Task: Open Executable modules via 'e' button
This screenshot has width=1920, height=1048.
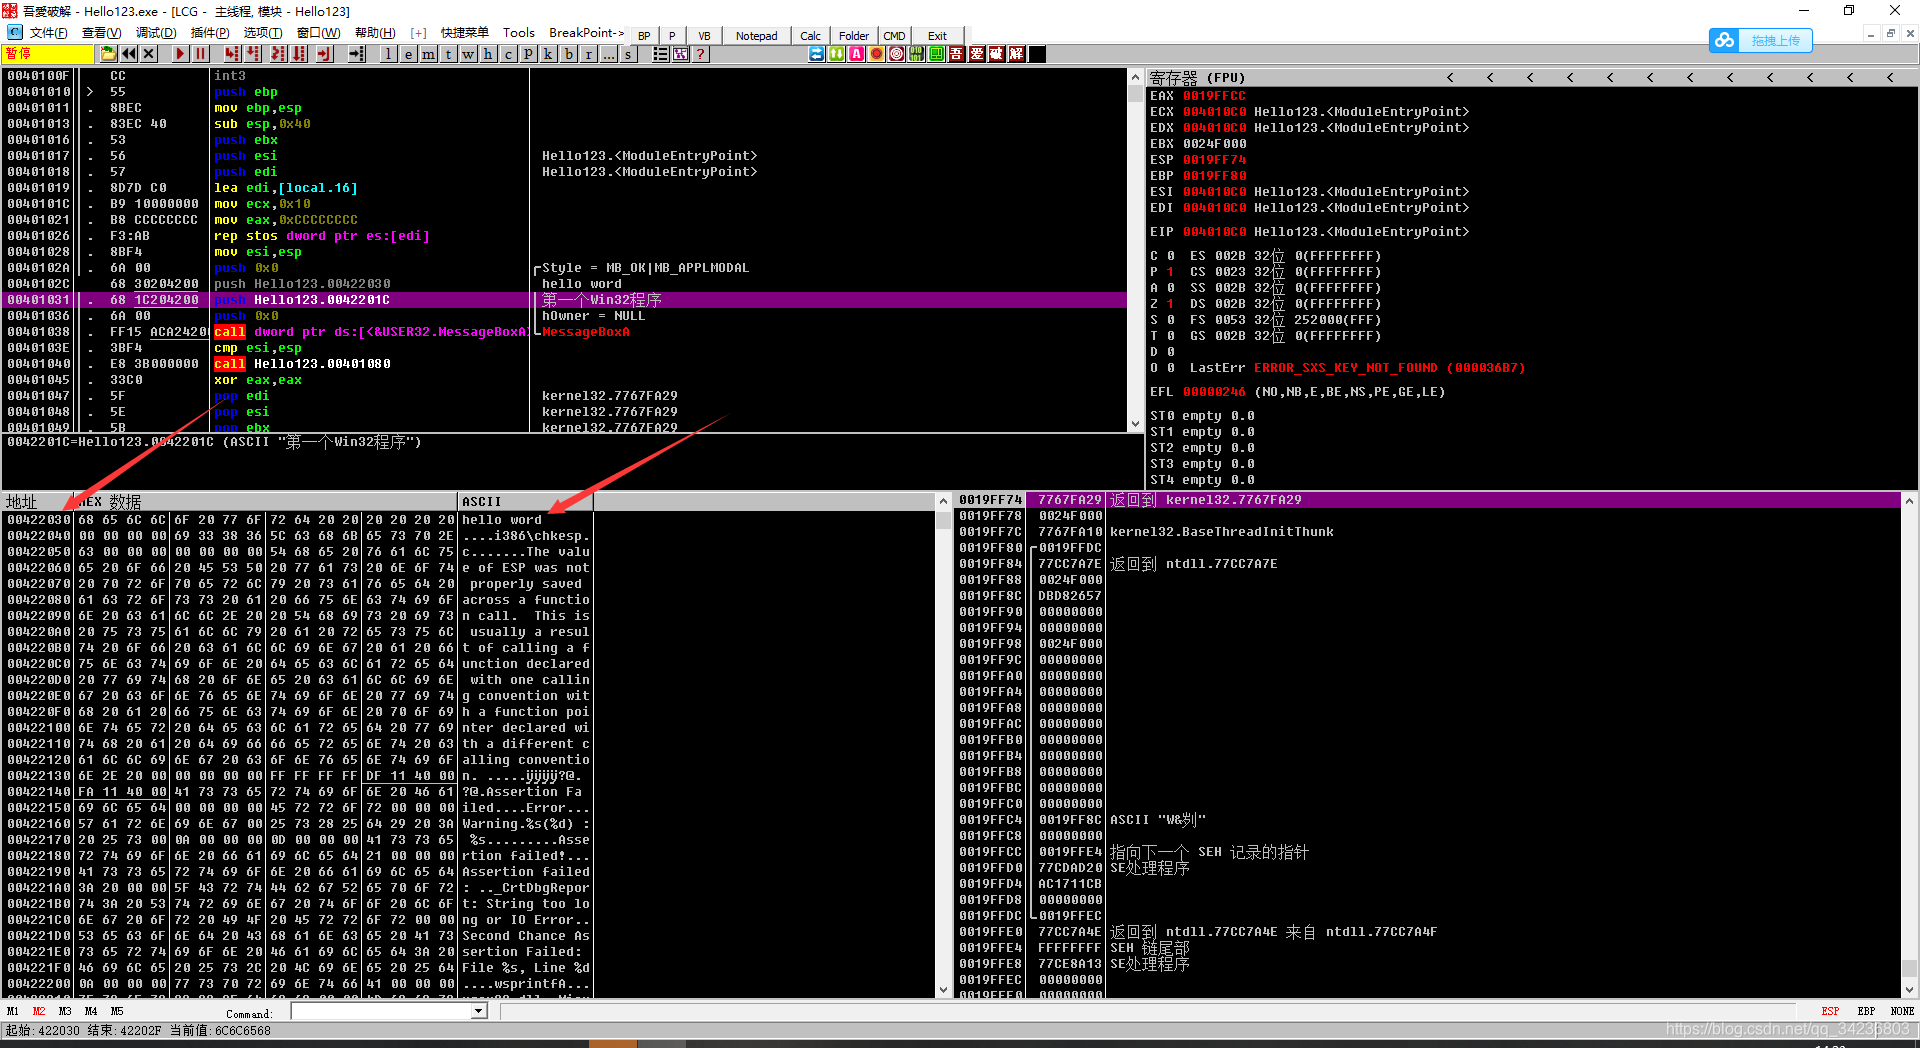Action: pyautogui.click(x=409, y=54)
